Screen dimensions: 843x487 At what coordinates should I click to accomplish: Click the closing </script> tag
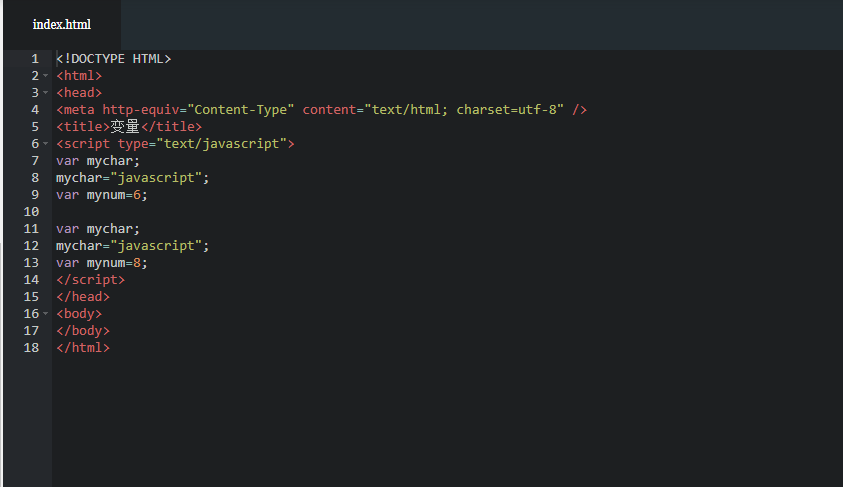click(x=90, y=280)
